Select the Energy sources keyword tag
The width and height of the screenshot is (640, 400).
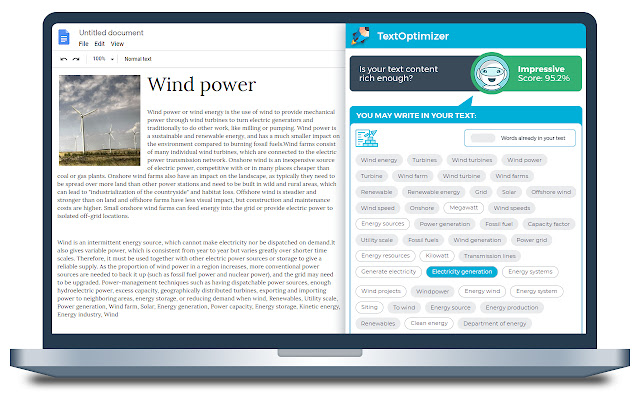tap(382, 224)
